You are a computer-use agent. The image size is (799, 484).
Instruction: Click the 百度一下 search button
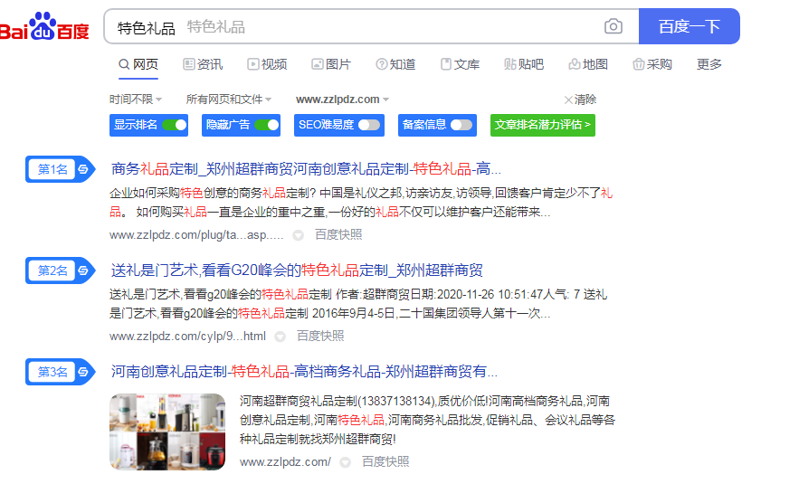click(689, 26)
